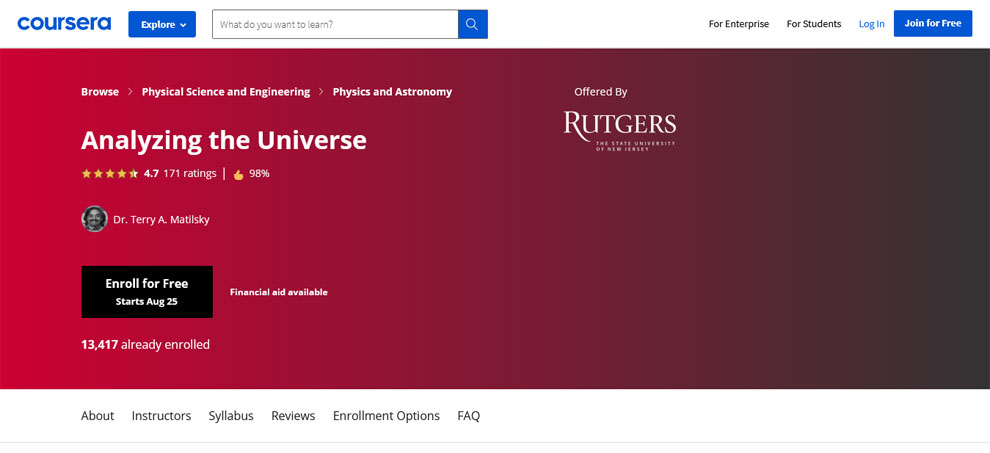Click the Log In link
The width and height of the screenshot is (990, 453).
[871, 24]
